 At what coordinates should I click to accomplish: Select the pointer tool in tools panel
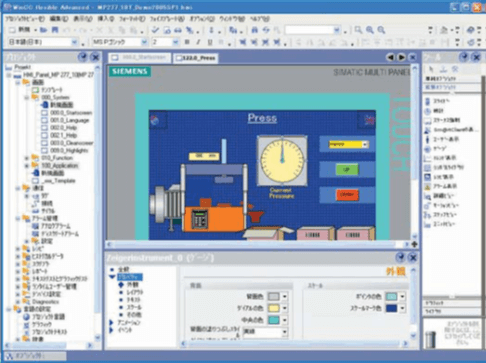tap(431, 69)
